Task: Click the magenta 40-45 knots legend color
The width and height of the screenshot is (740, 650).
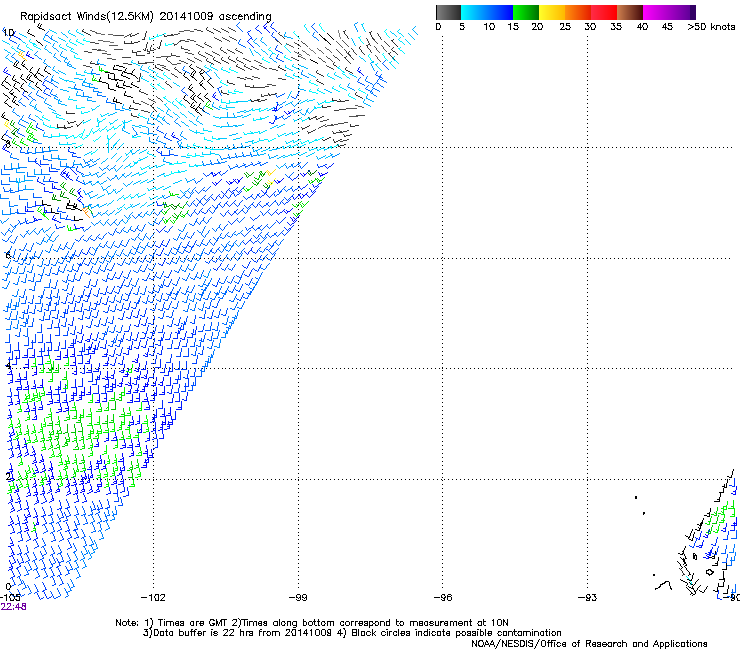Action: [656, 12]
